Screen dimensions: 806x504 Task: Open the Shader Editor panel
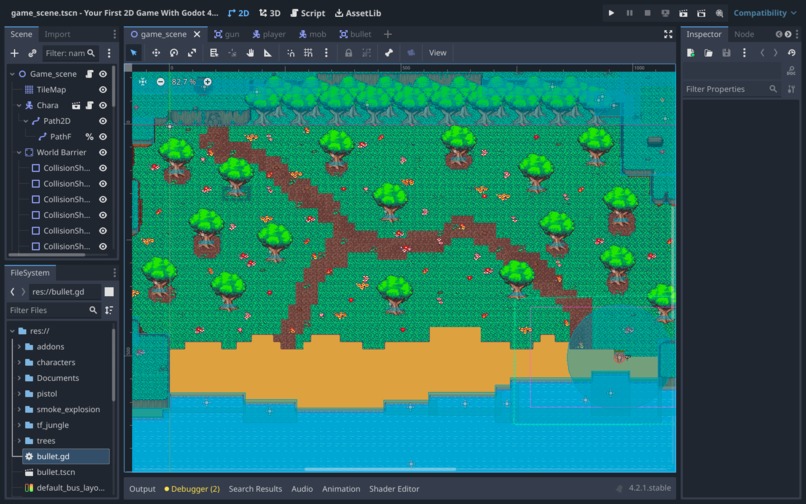[394, 489]
